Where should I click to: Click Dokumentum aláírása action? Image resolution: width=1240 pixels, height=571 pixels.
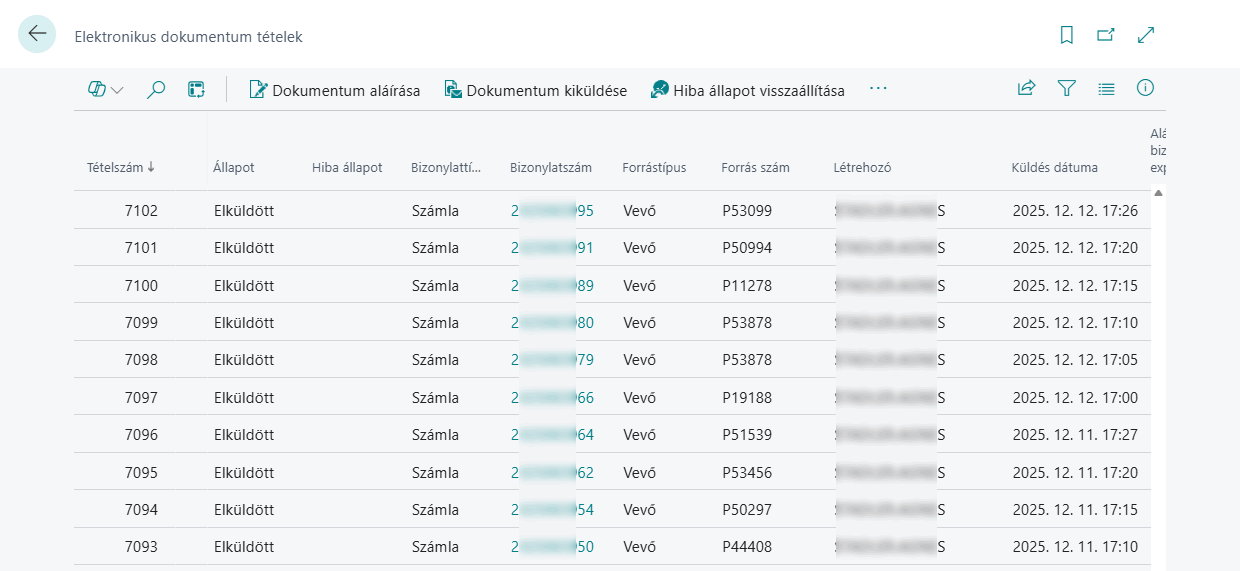(x=335, y=90)
